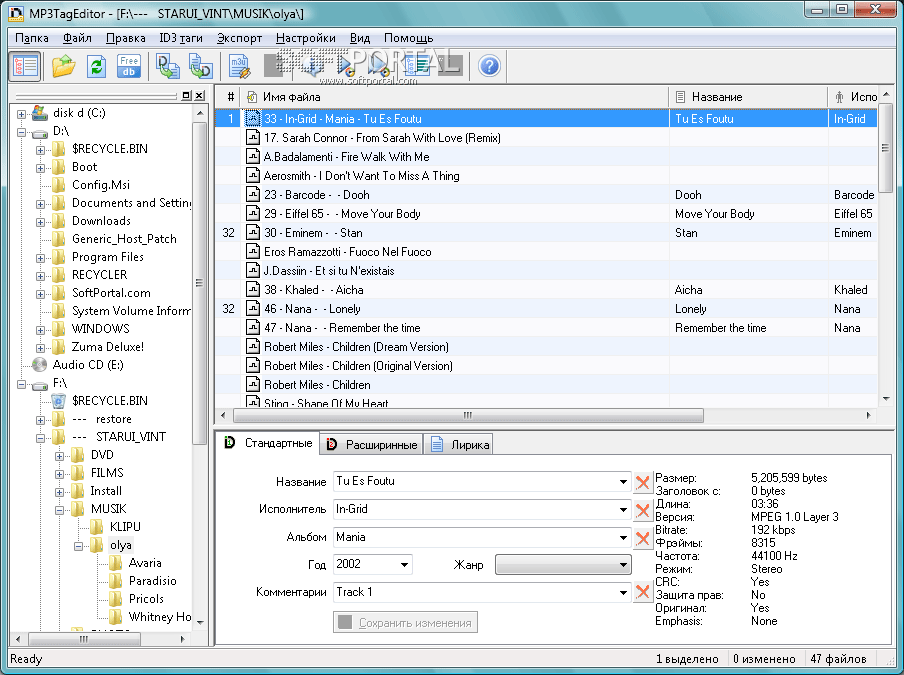The width and height of the screenshot is (904, 675).
Task: Click the Сохранить изменения button
Action: coord(405,623)
